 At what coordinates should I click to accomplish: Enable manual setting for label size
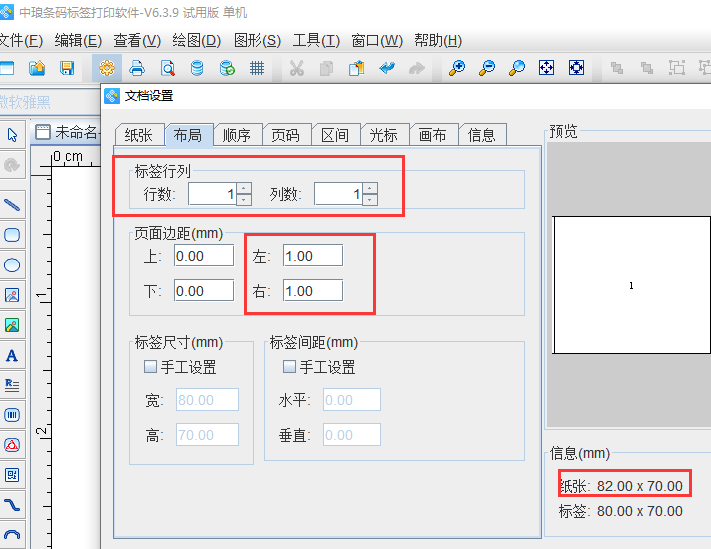pyautogui.click(x=150, y=366)
